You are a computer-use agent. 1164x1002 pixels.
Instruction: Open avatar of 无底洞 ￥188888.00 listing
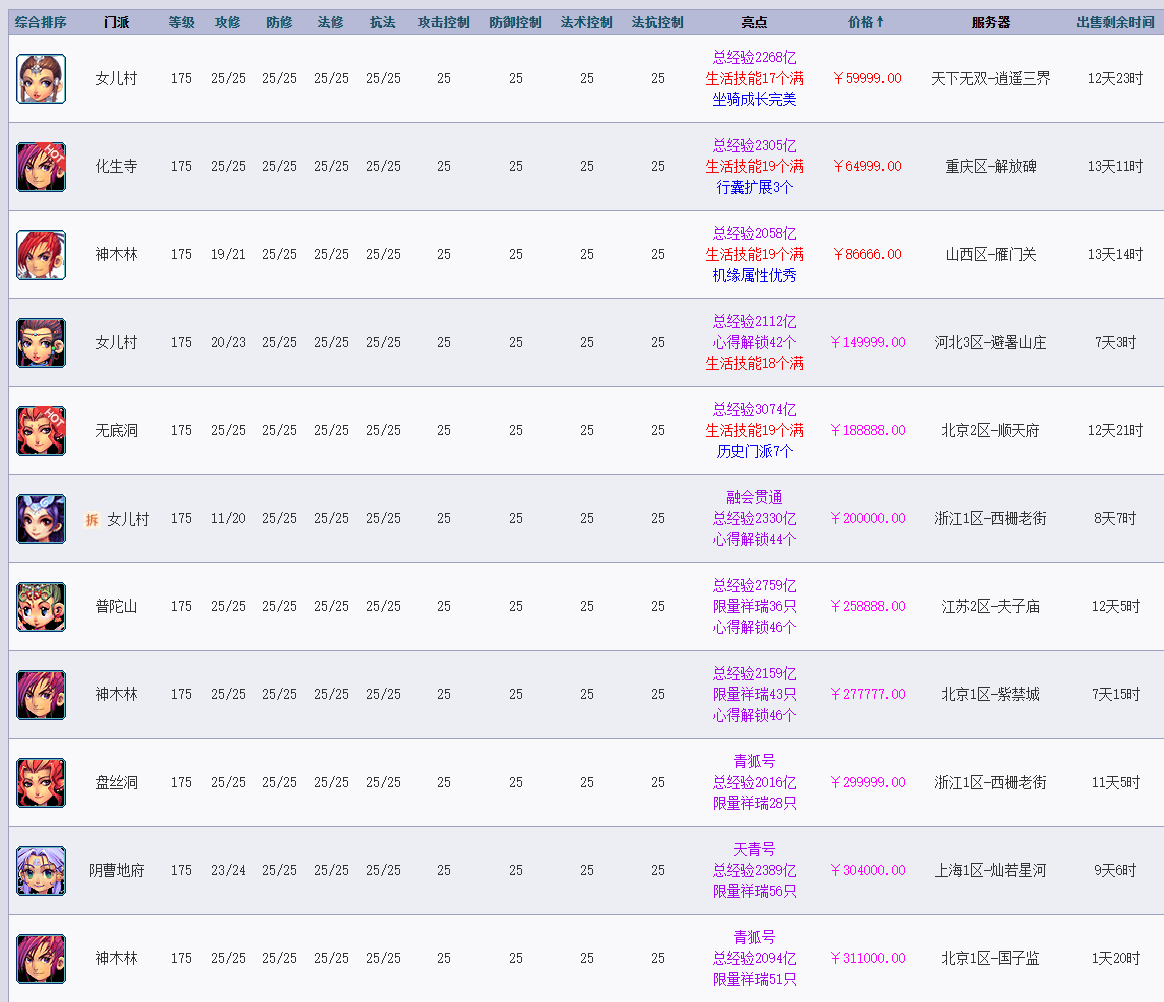coord(41,430)
